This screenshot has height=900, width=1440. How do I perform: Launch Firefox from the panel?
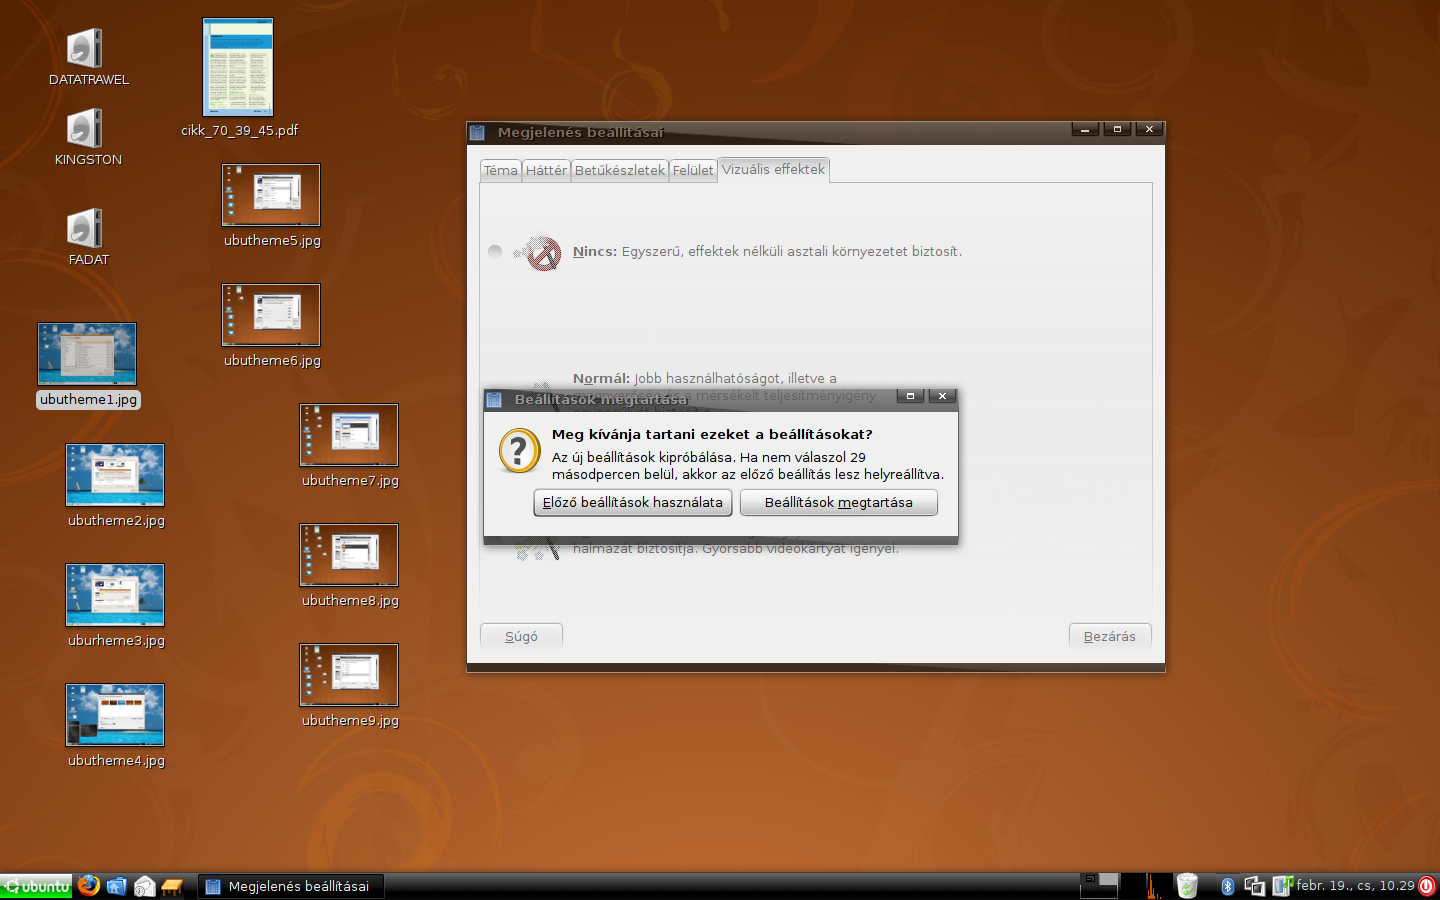point(89,886)
